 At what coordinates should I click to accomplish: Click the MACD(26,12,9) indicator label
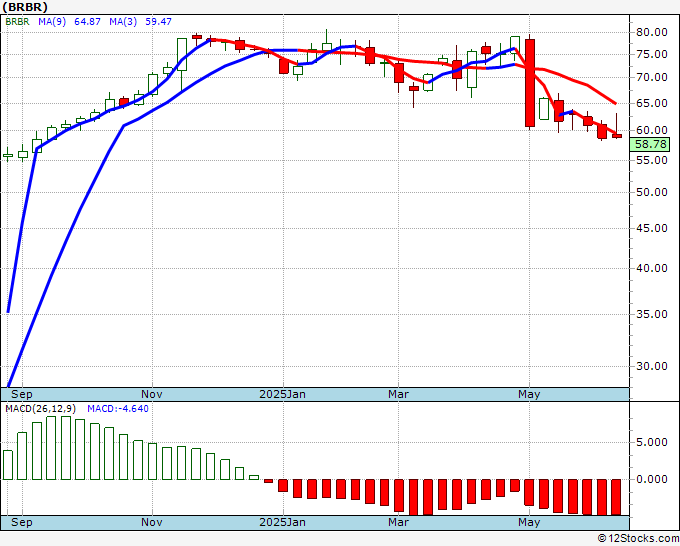(41, 409)
